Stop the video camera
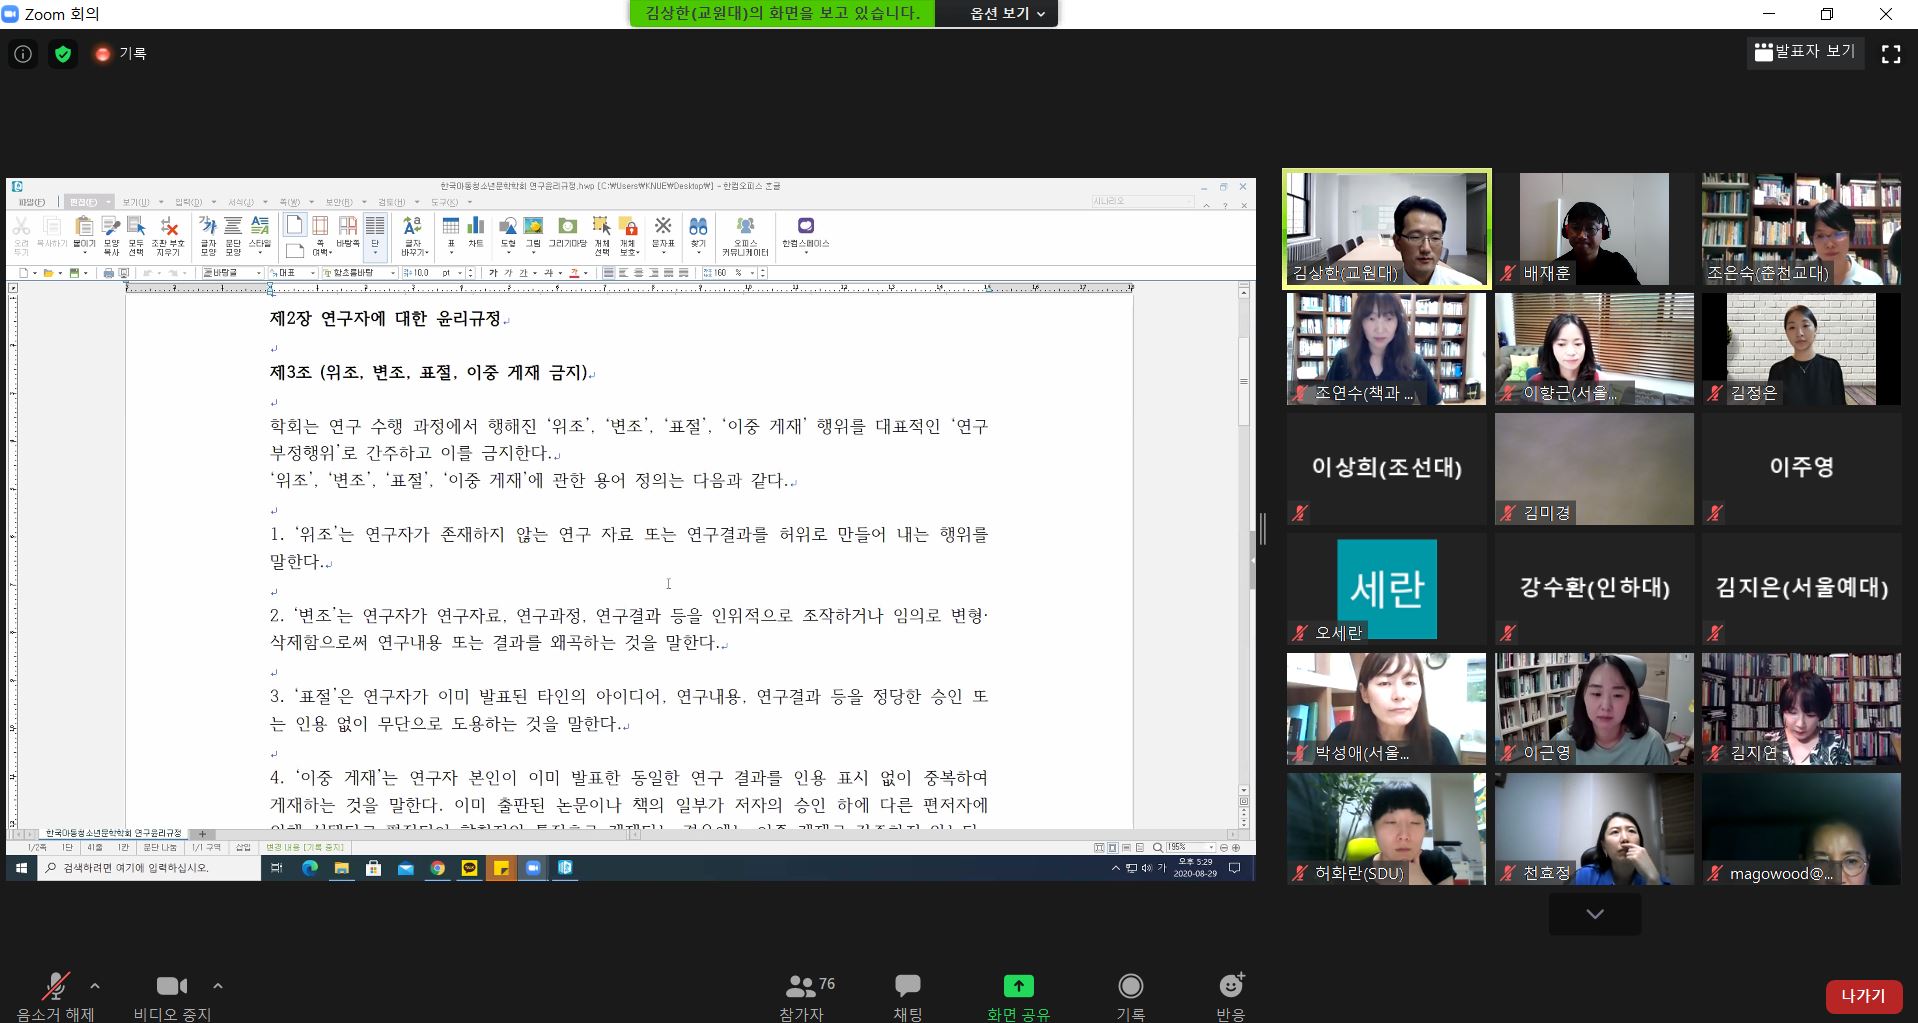1918x1023 pixels. tap(172, 996)
